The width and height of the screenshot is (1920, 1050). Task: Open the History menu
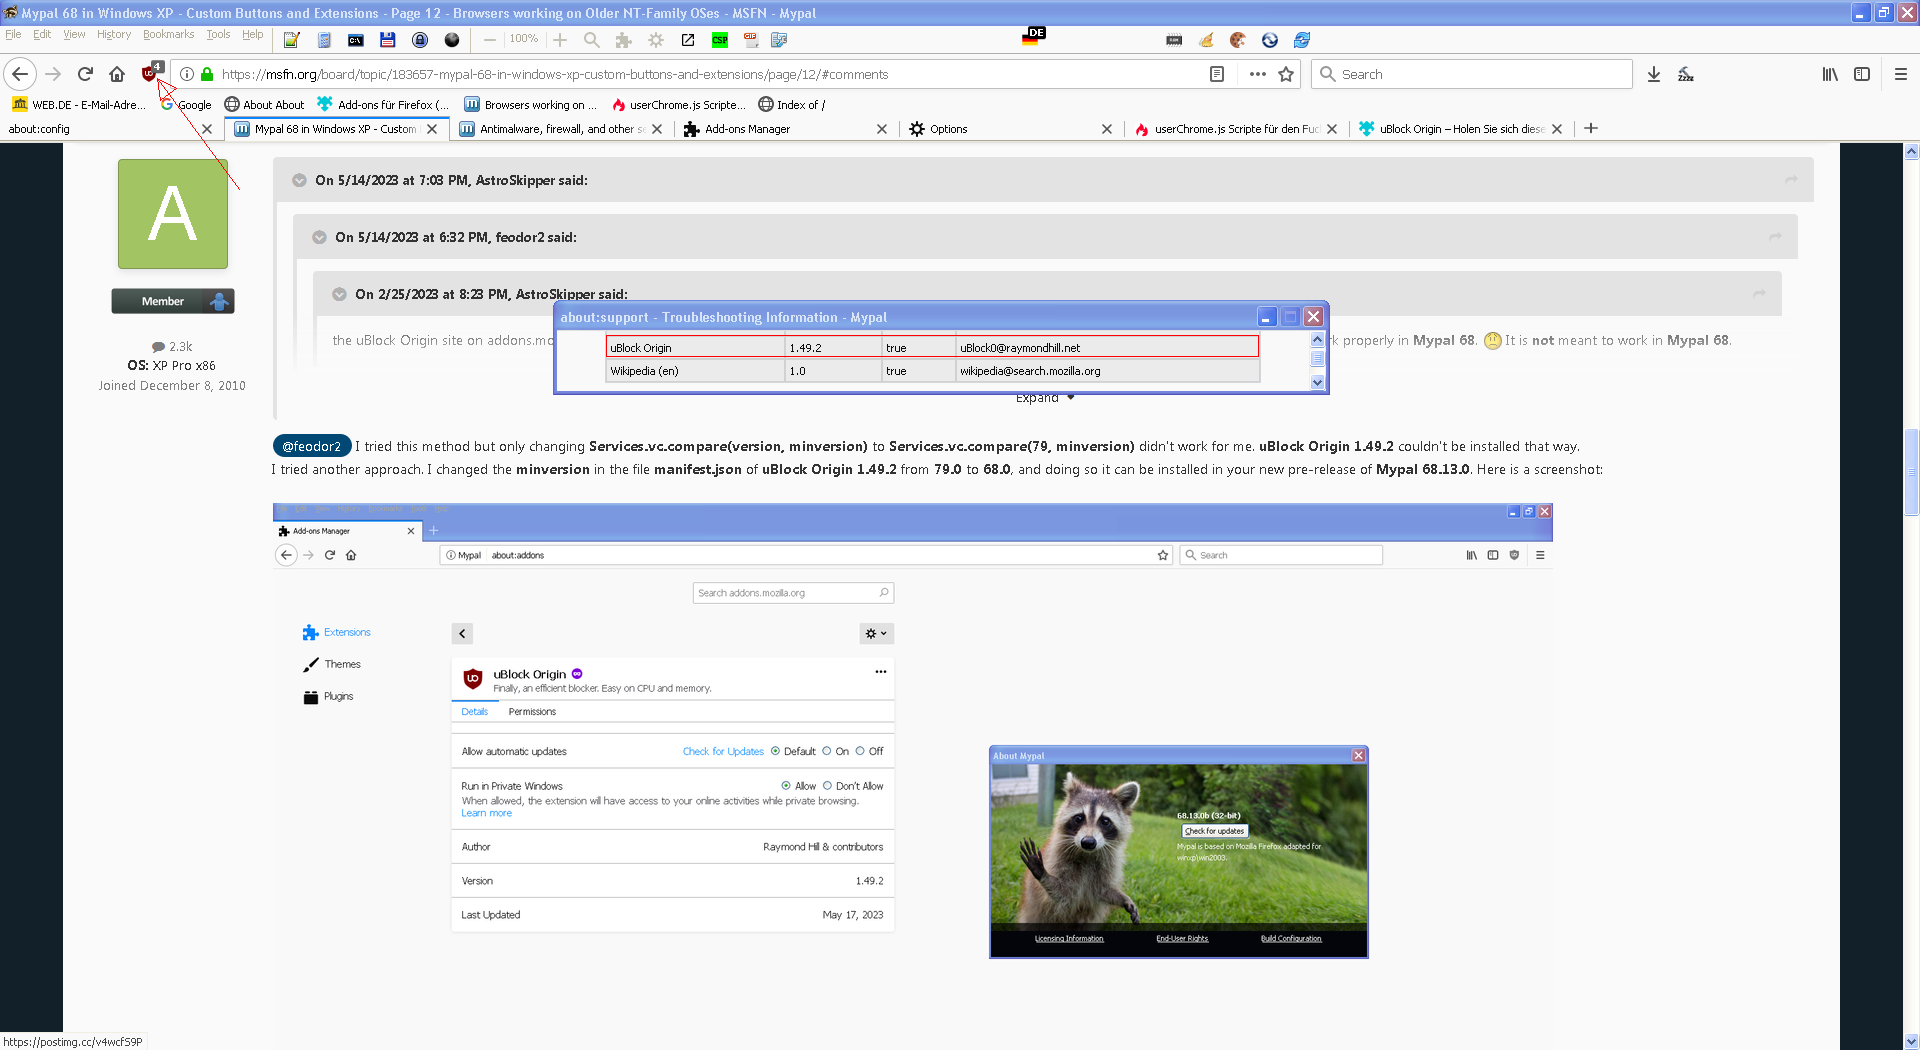pos(114,34)
